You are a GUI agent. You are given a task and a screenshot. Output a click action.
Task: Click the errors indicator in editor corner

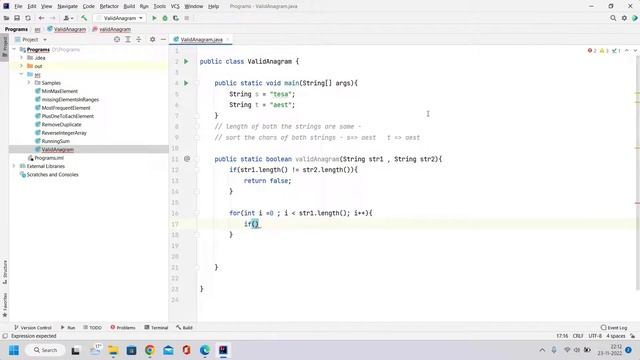[x=592, y=51]
